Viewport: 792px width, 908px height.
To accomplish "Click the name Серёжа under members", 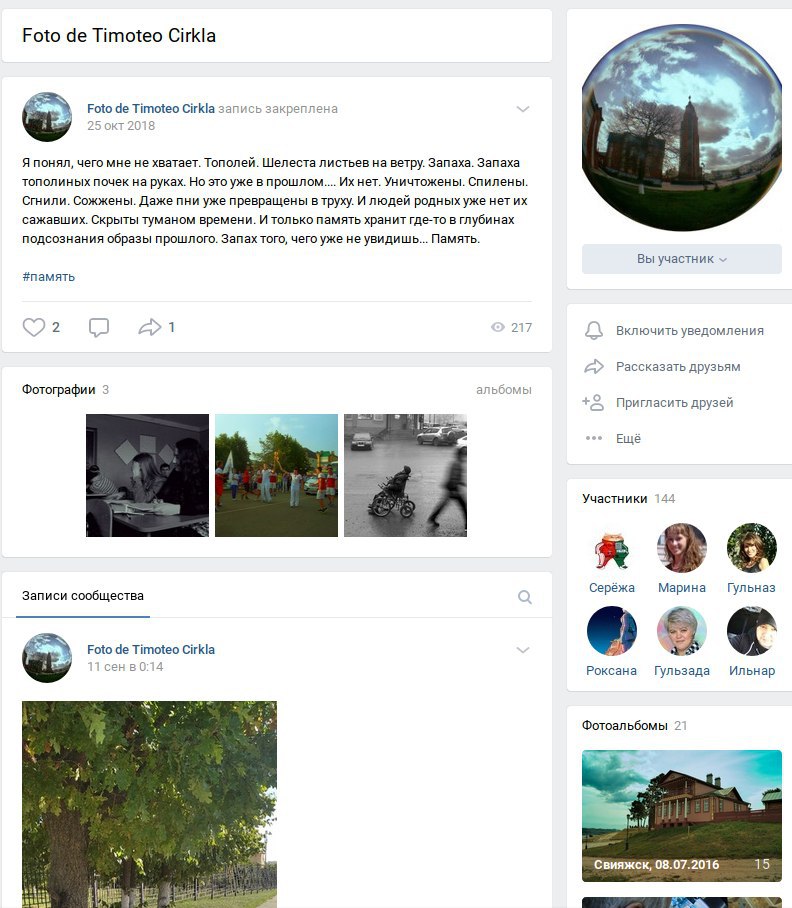I will tap(611, 588).
